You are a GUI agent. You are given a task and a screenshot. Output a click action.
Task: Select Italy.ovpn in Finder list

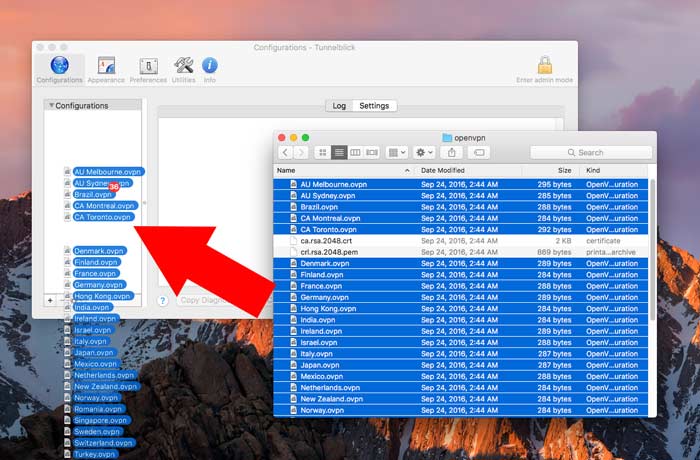click(x=461, y=354)
